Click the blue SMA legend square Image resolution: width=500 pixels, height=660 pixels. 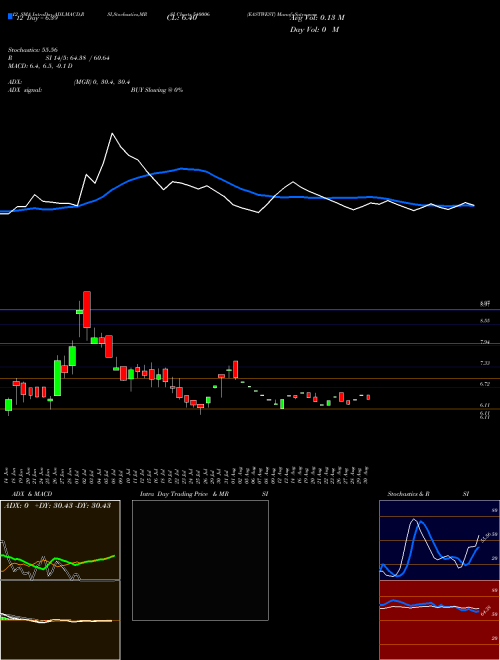click(10, 16)
